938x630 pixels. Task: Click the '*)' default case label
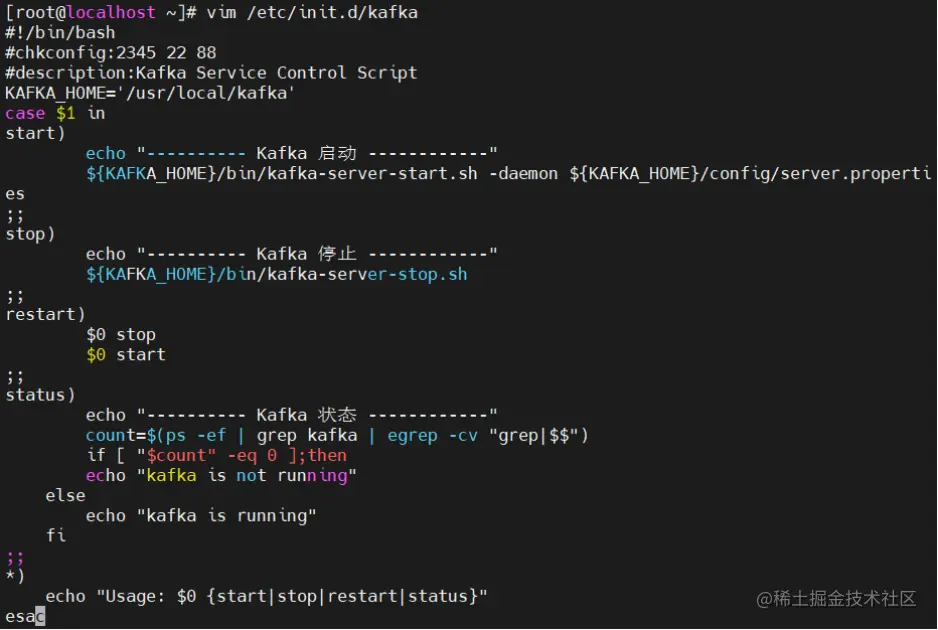pos(15,576)
